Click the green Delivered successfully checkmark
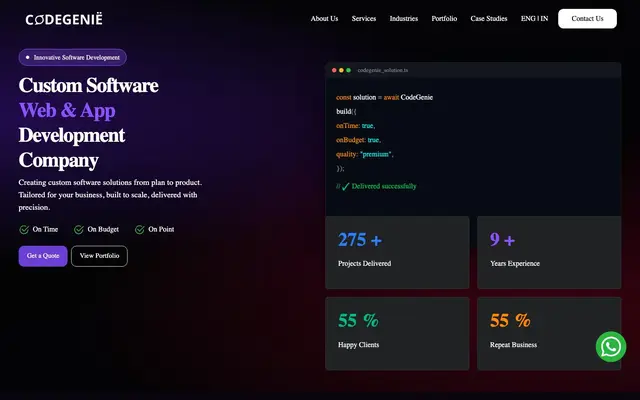640x400 pixels. pos(346,187)
